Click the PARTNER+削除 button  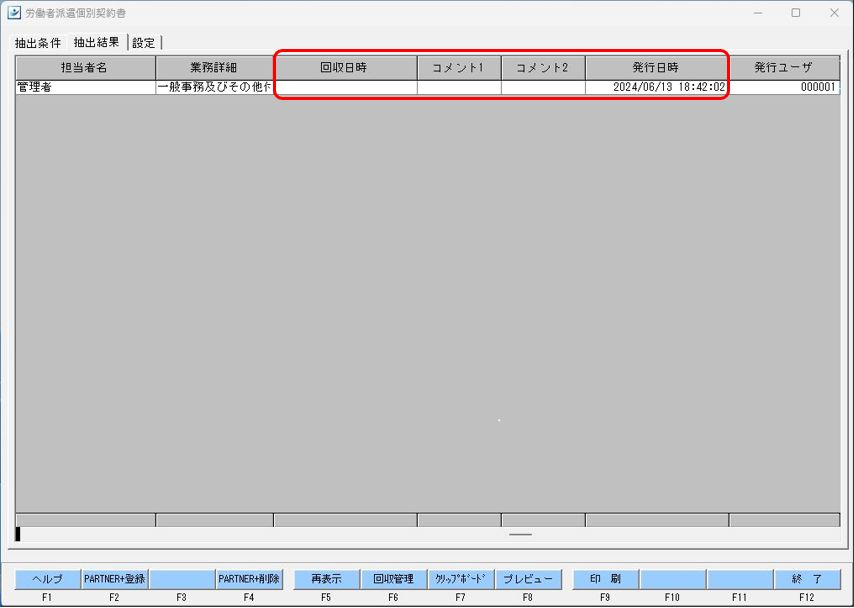coord(249,579)
